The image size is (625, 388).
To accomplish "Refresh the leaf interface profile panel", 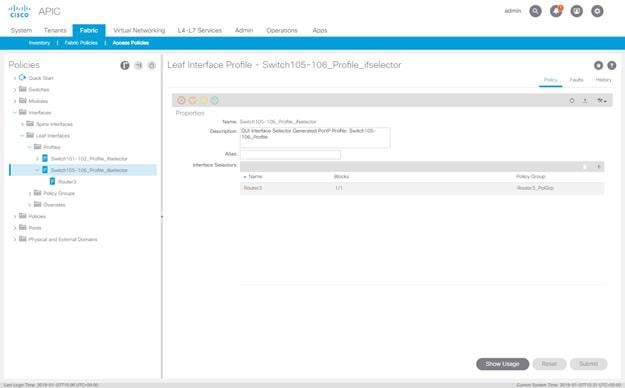I will [572, 101].
